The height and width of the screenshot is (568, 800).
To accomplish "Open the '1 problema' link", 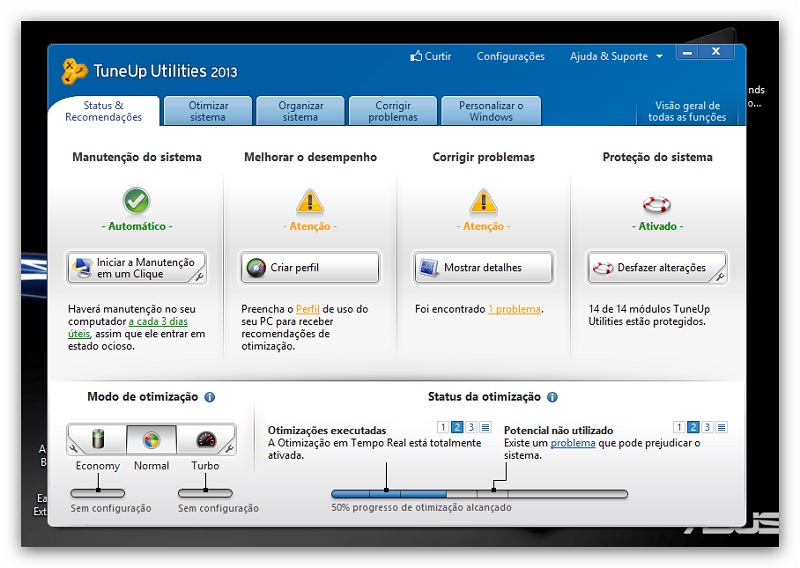I will 514,310.
